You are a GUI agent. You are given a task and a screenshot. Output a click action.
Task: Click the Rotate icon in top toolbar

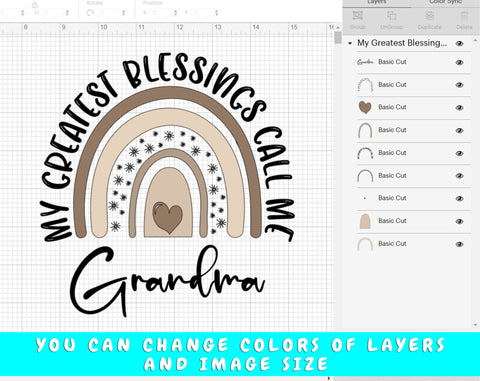point(90,13)
